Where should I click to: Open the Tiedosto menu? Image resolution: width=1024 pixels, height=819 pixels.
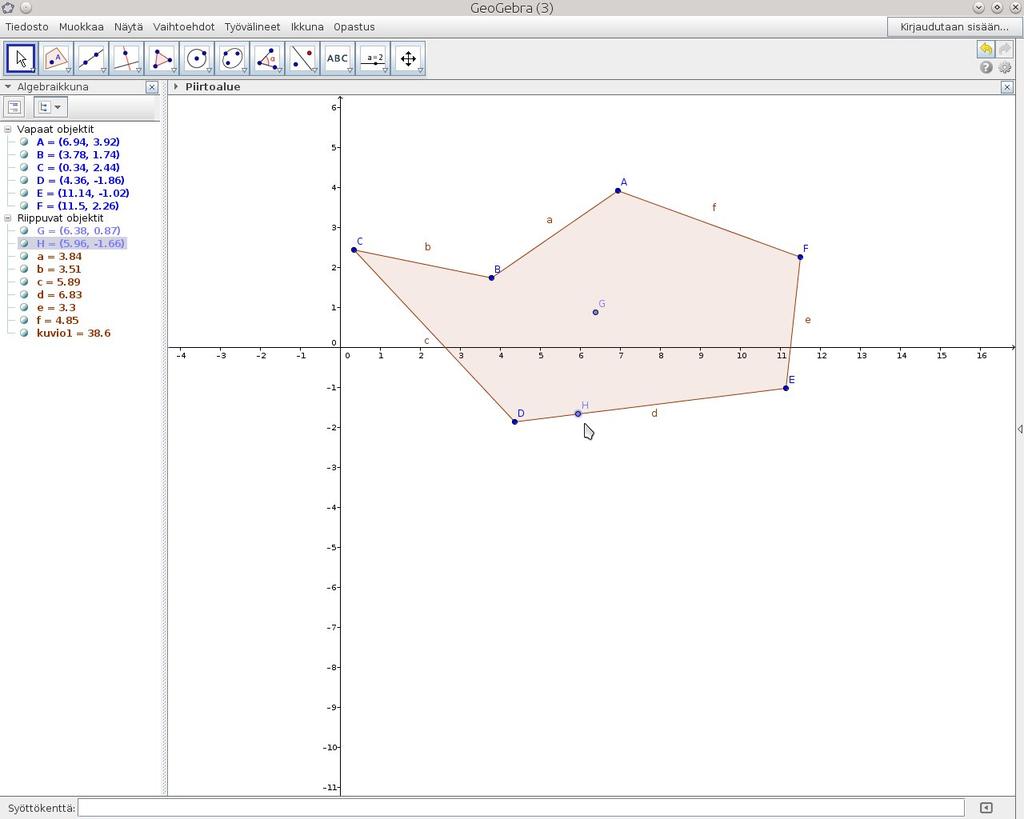tap(27, 27)
